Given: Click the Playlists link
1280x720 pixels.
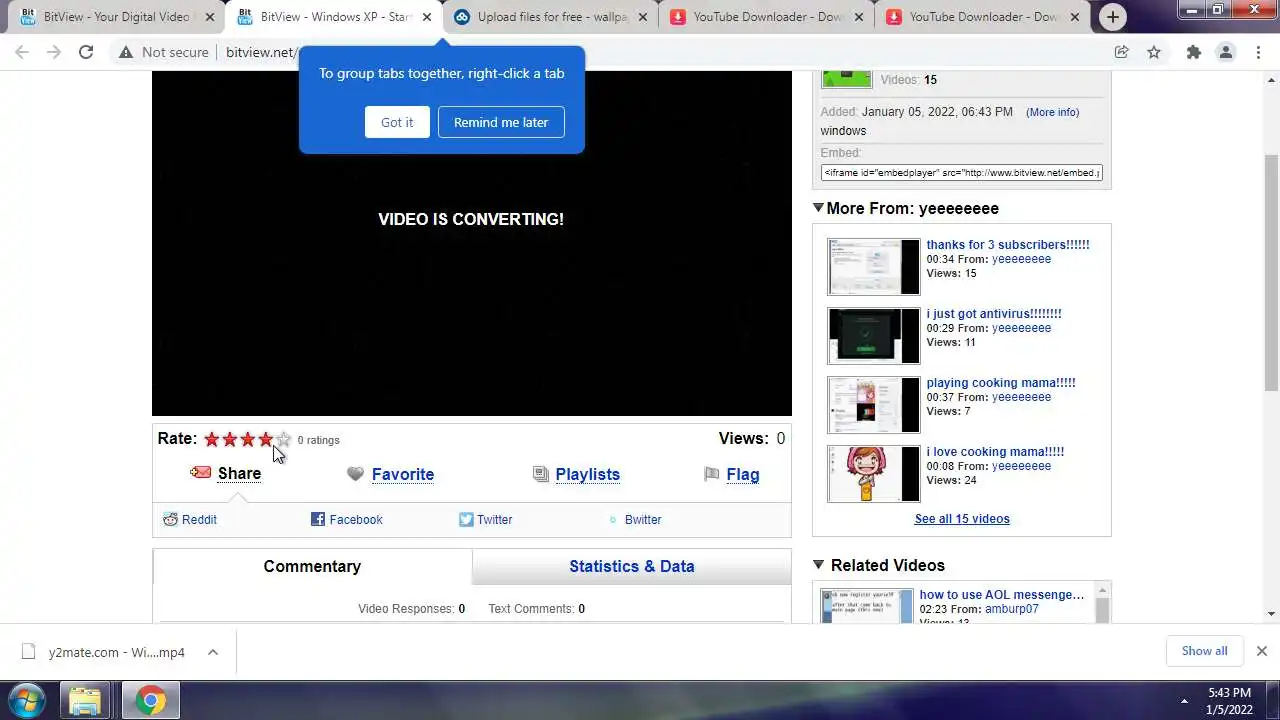Looking at the screenshot, I should coord(588,474).
